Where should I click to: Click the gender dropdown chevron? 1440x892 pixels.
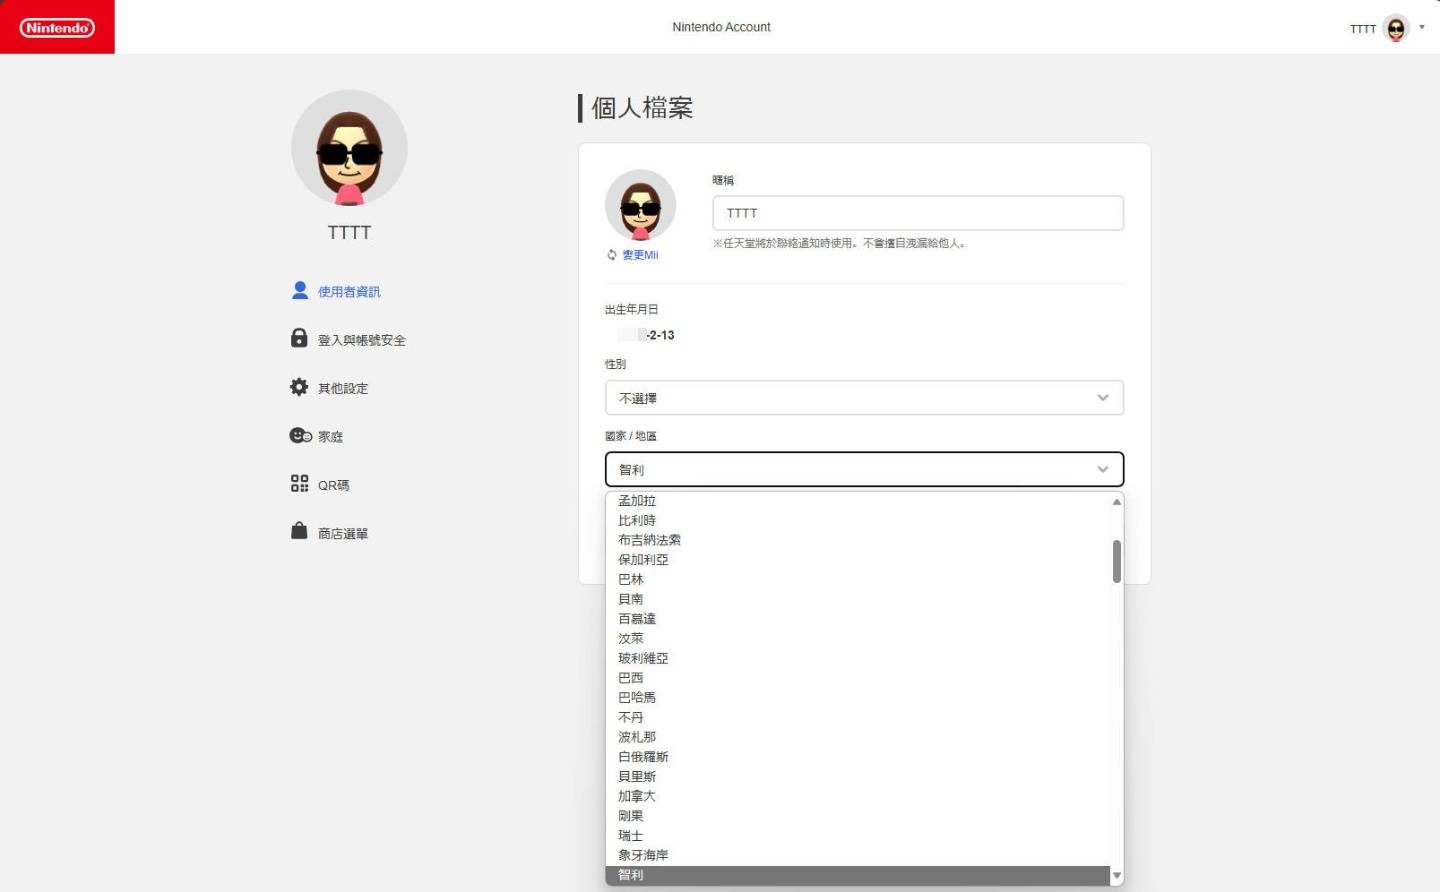coord(1103,398)
